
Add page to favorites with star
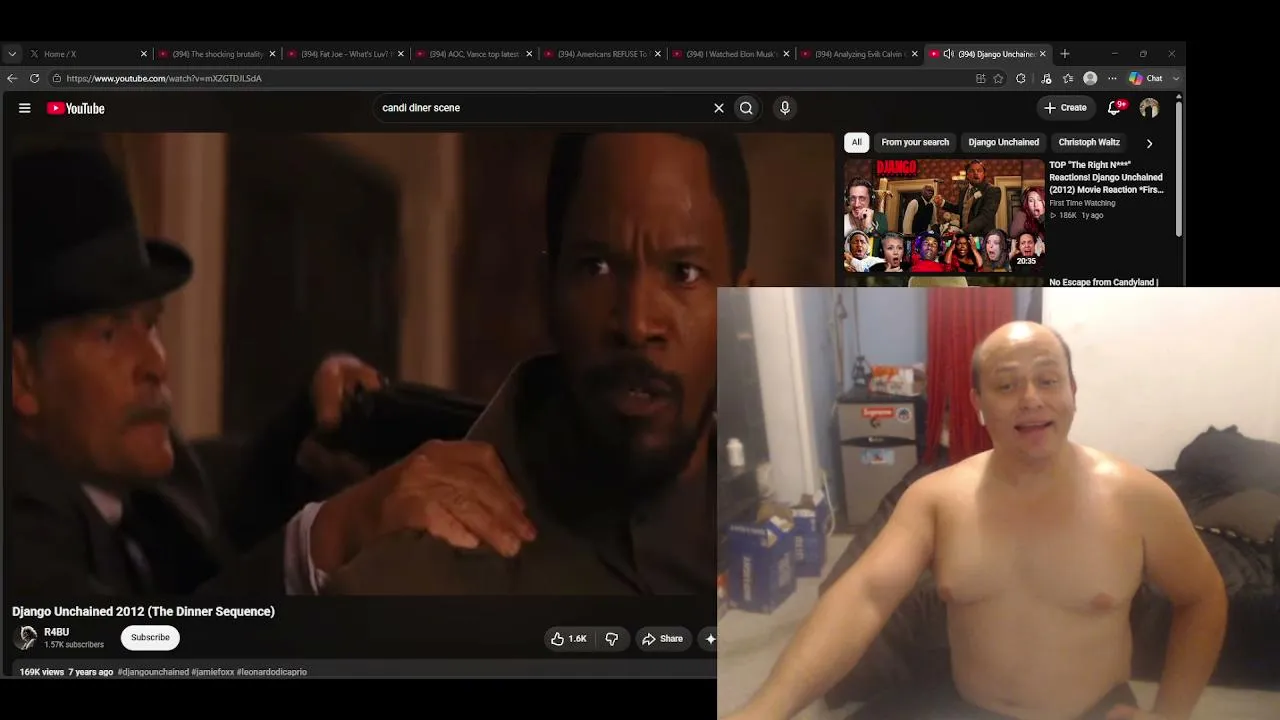[x=998, y=78]
